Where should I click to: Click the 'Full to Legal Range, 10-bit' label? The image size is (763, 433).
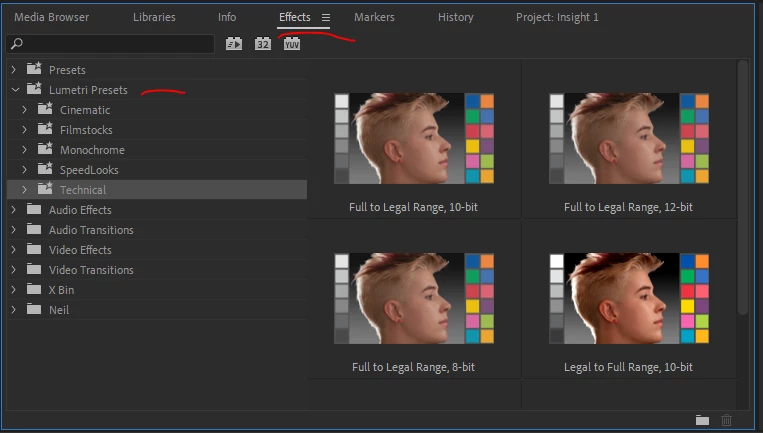[413, 207]
